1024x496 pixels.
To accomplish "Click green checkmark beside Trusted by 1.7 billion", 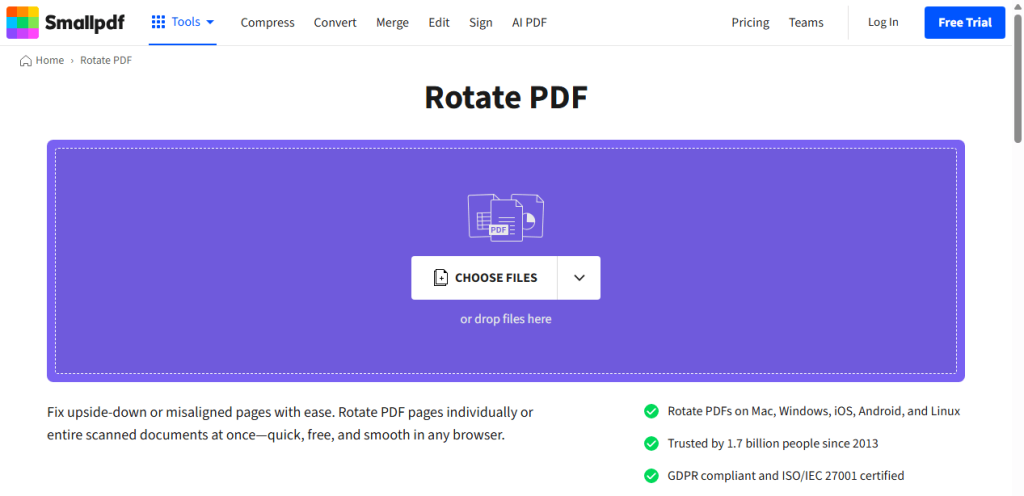I will tap(651, 443).
